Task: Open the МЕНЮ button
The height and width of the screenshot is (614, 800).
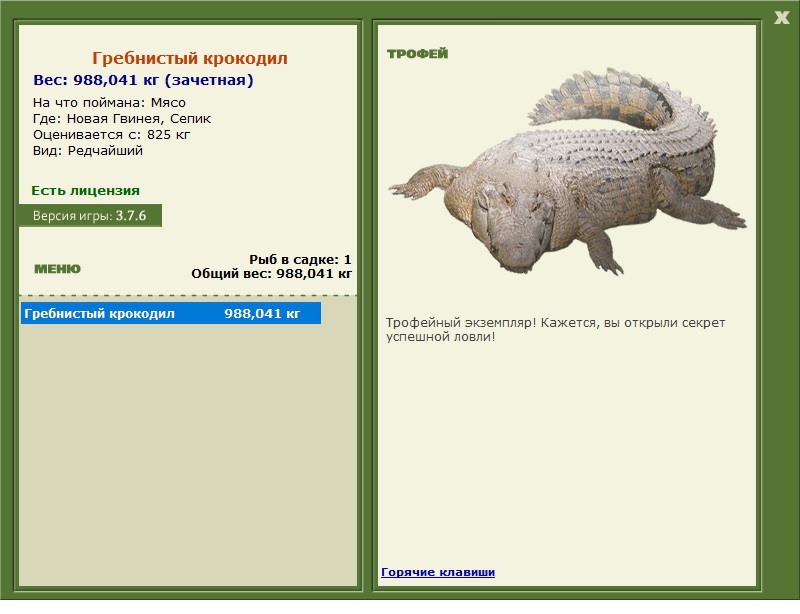Action: [x=57, y=269]
